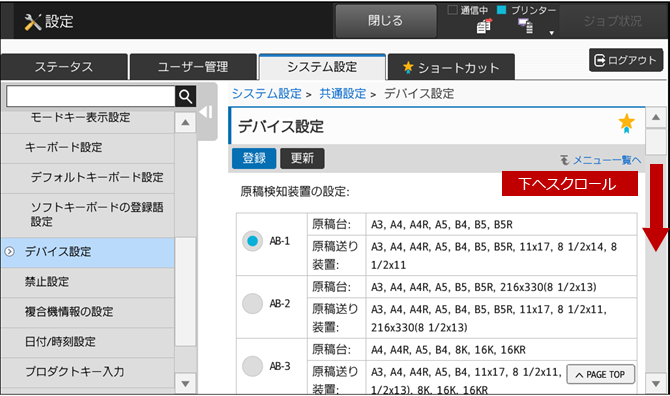Screen dimensions: 670x396
Task: Click the PAGE TOP button
Action: tap(600, 375)
